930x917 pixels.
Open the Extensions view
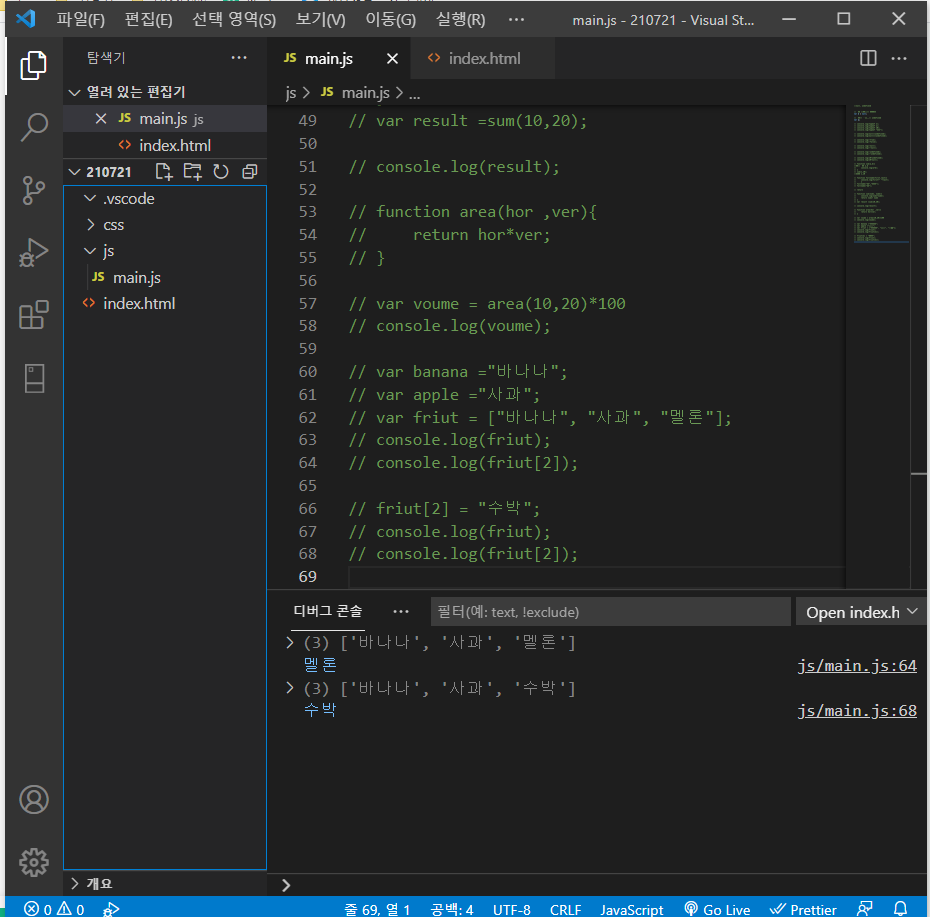[x=34, y=315]
